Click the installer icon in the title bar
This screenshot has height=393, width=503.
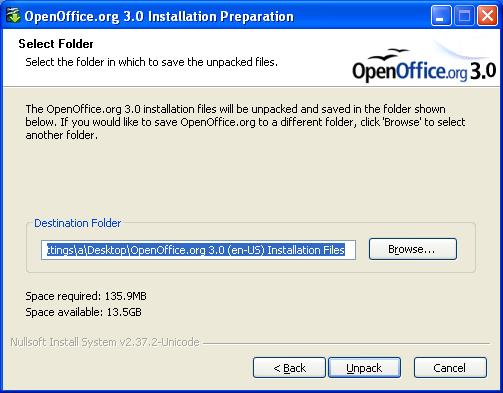point(13,16)
